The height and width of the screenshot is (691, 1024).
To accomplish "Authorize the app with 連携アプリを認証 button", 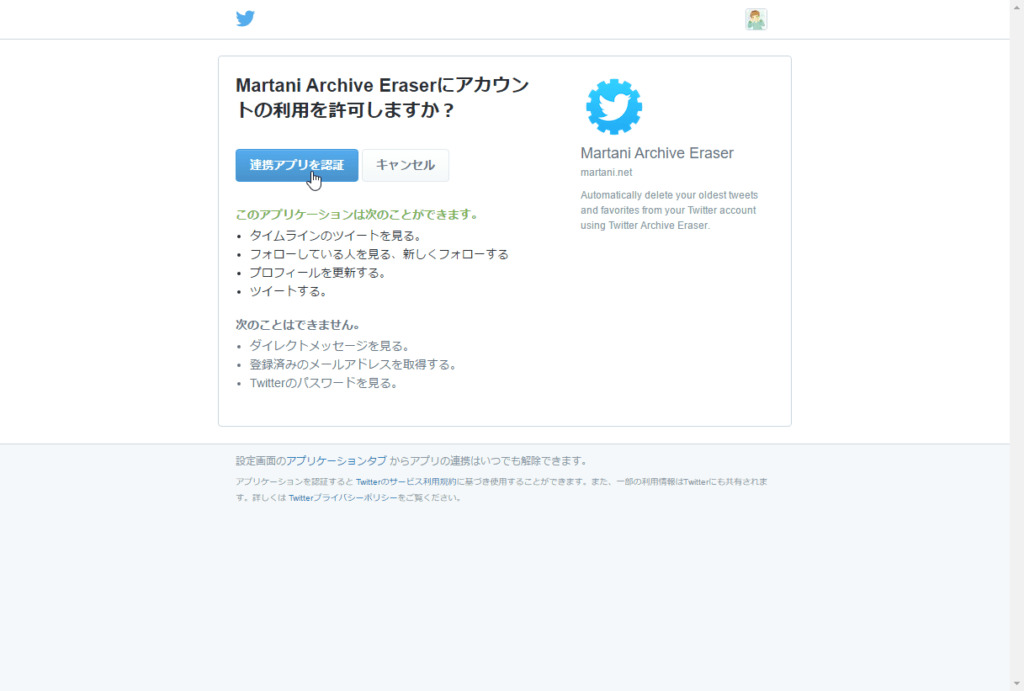I will pos(296,165).
